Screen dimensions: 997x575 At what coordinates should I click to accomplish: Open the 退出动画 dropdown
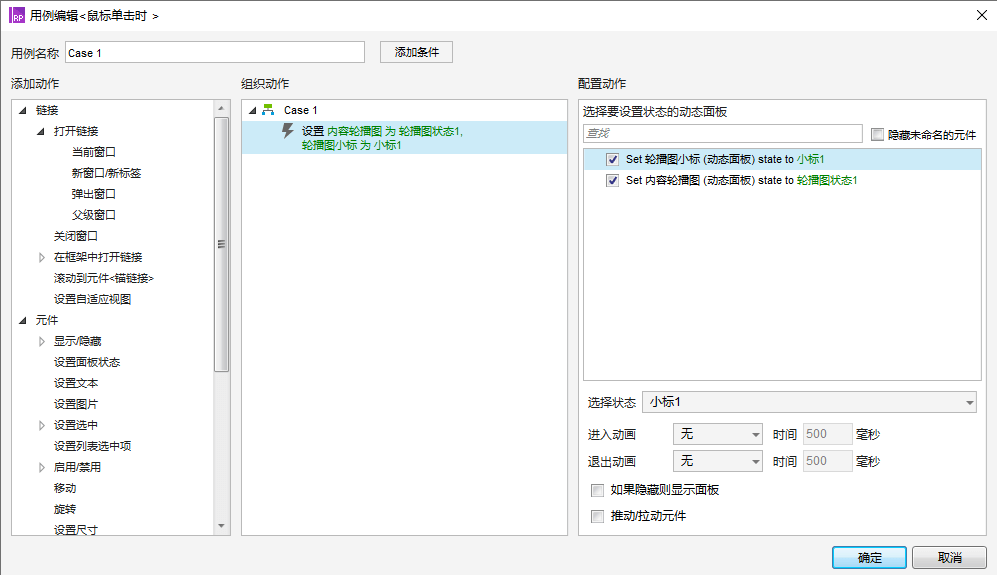[x=717, y=461]
